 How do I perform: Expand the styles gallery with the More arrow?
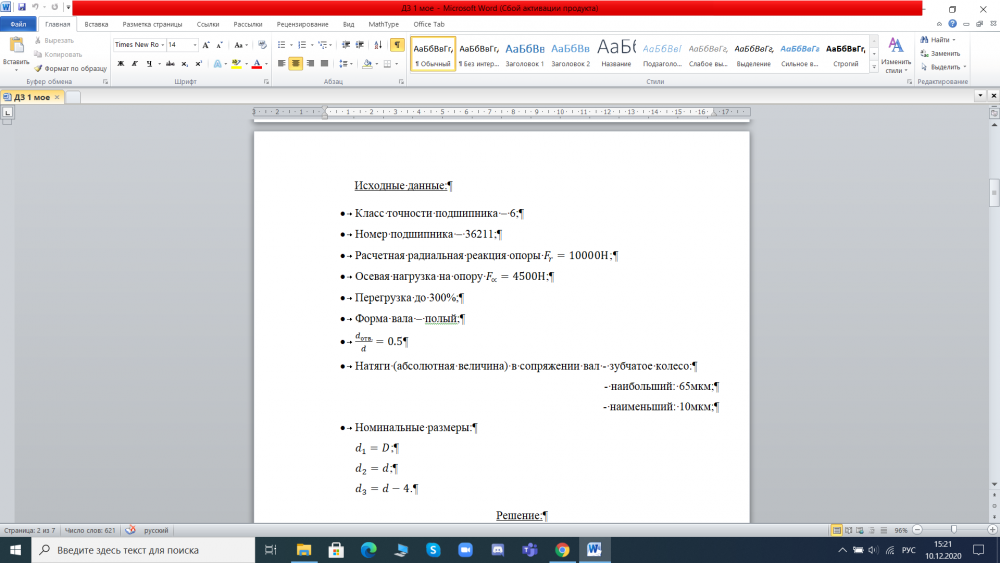click(x=874, y=68)
